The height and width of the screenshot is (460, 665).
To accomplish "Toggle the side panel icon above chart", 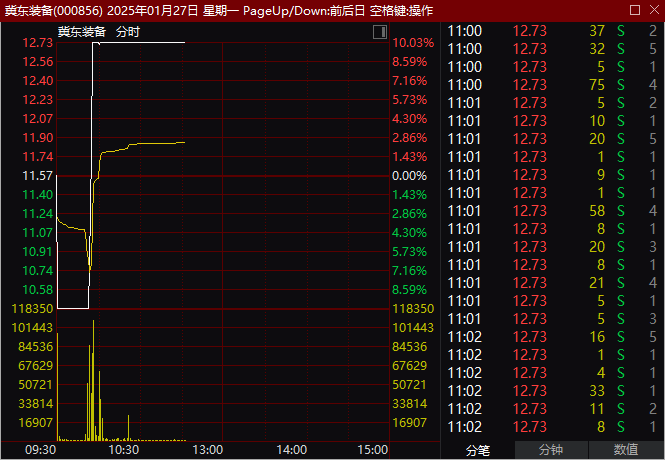I will point(380,32).
